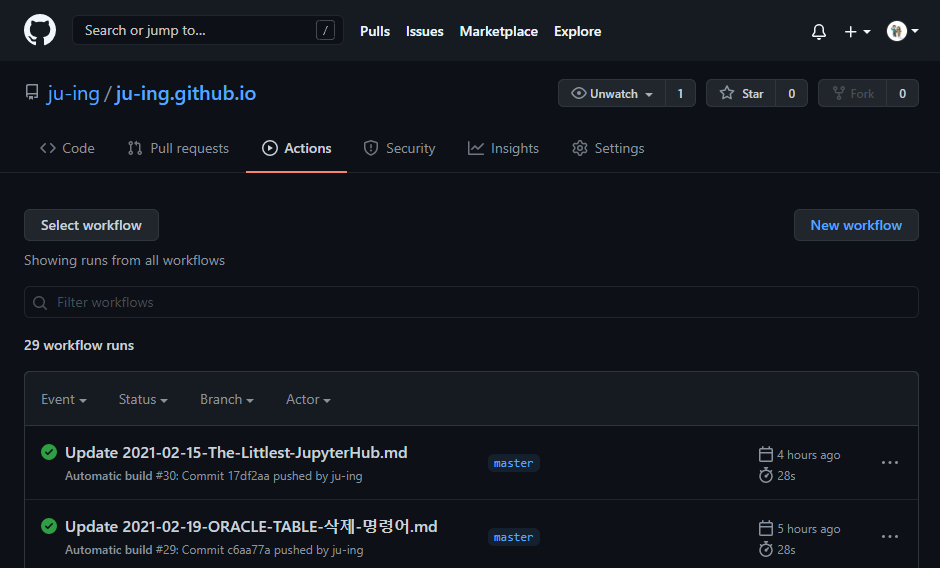Image resolution: width=940 pixels, height=568 pixels.
Task: Open the Settings tab
Action: pos(608,148)
